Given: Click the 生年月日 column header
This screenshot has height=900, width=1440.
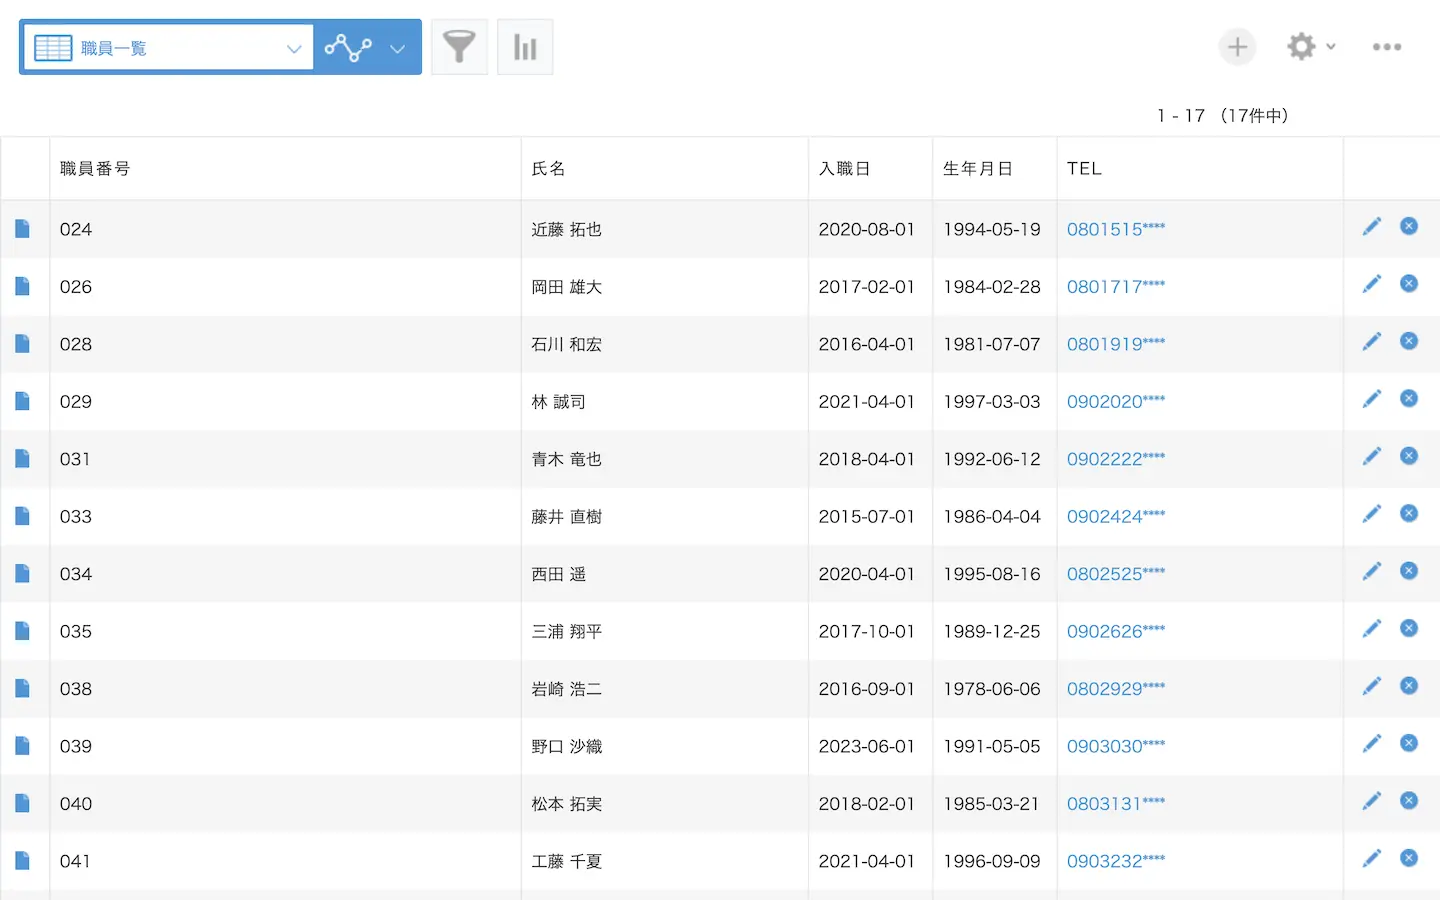Looking at the screenshot, I should pos(977,169).
